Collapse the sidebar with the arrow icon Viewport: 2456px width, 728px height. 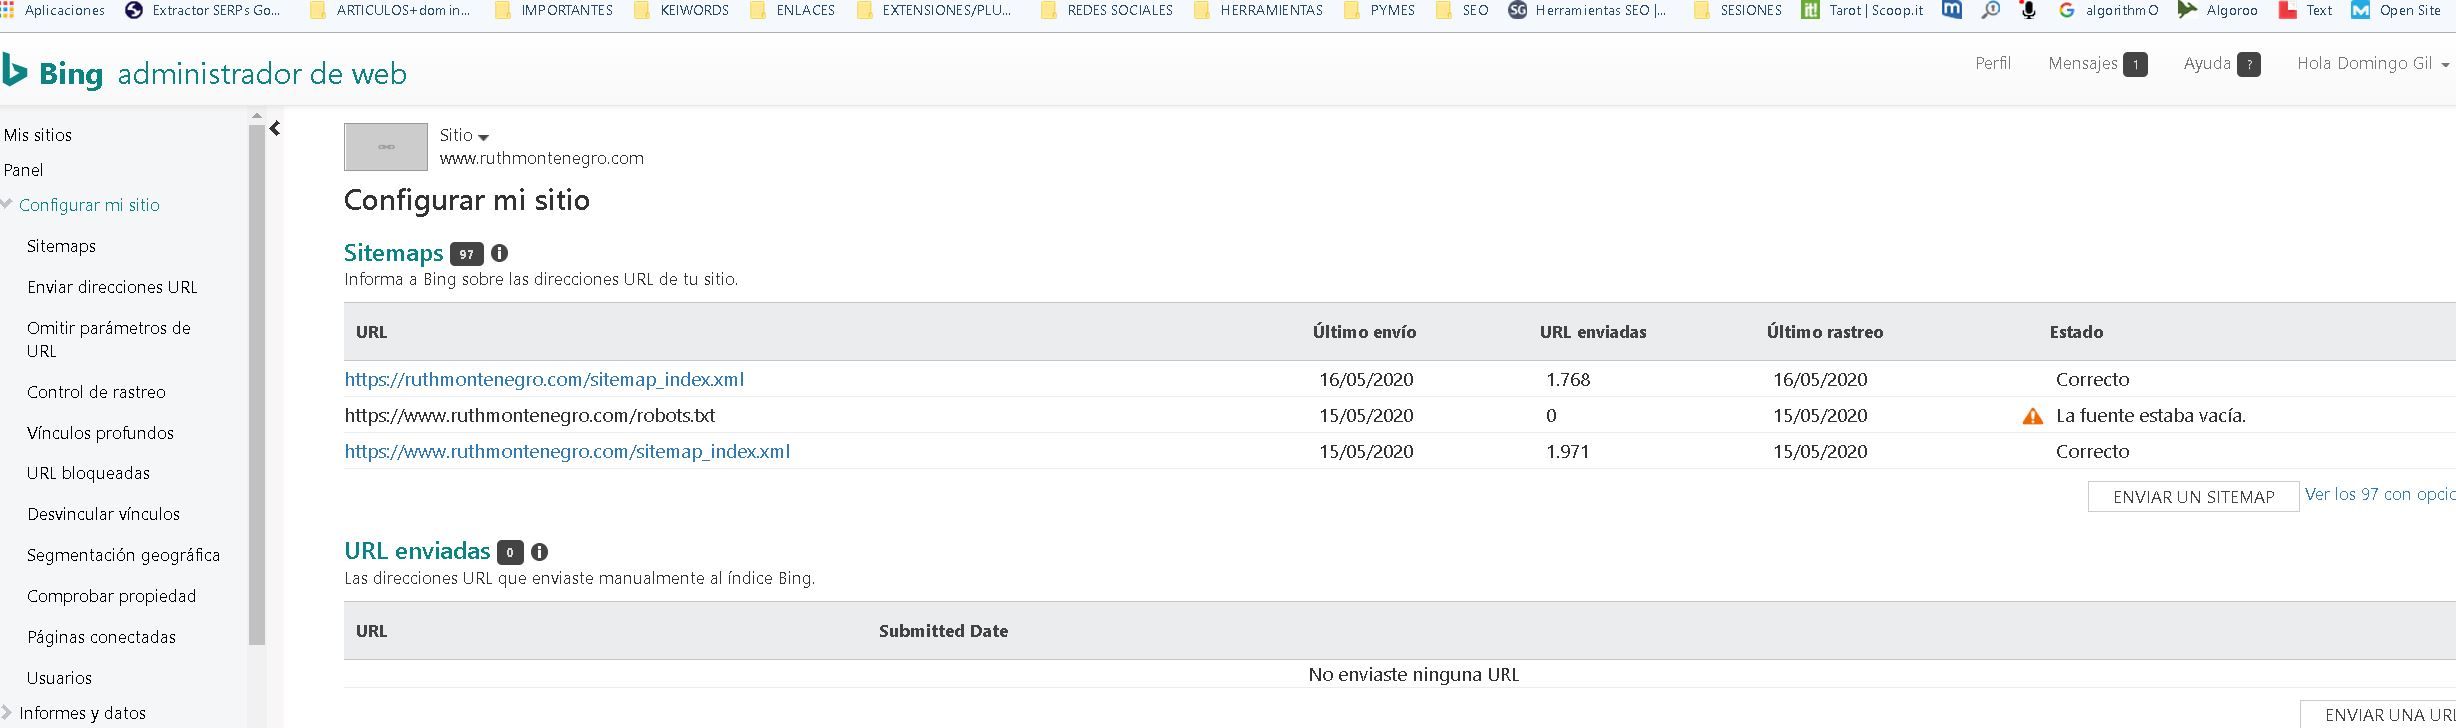[x=275, y=128]
